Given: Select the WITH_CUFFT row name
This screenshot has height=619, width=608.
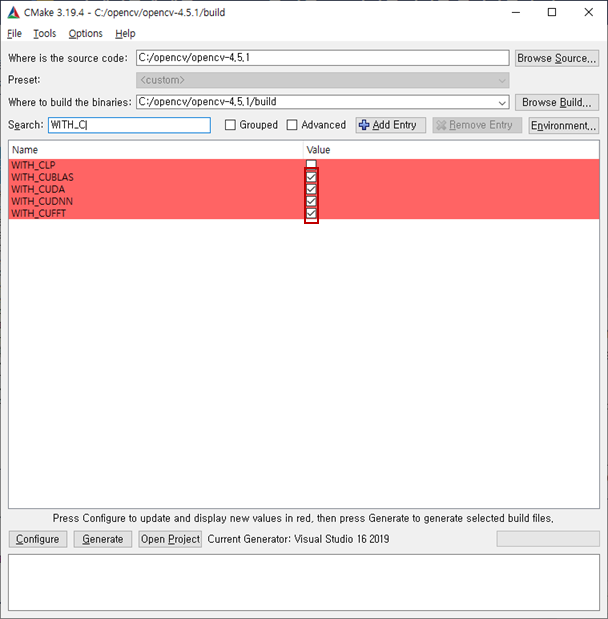Looking at the screenshot, I should [x=39, y=214].
